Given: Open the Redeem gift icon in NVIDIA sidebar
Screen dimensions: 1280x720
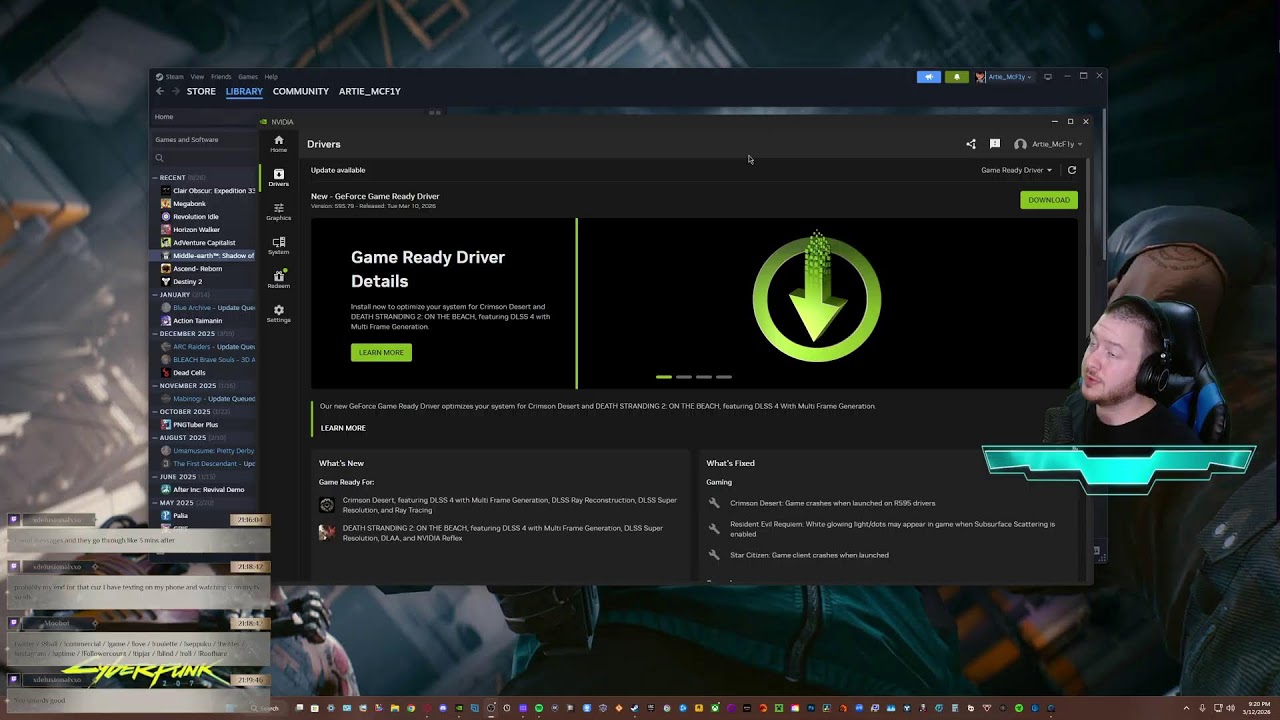Looking at the screenshot, I should [278, 279].
